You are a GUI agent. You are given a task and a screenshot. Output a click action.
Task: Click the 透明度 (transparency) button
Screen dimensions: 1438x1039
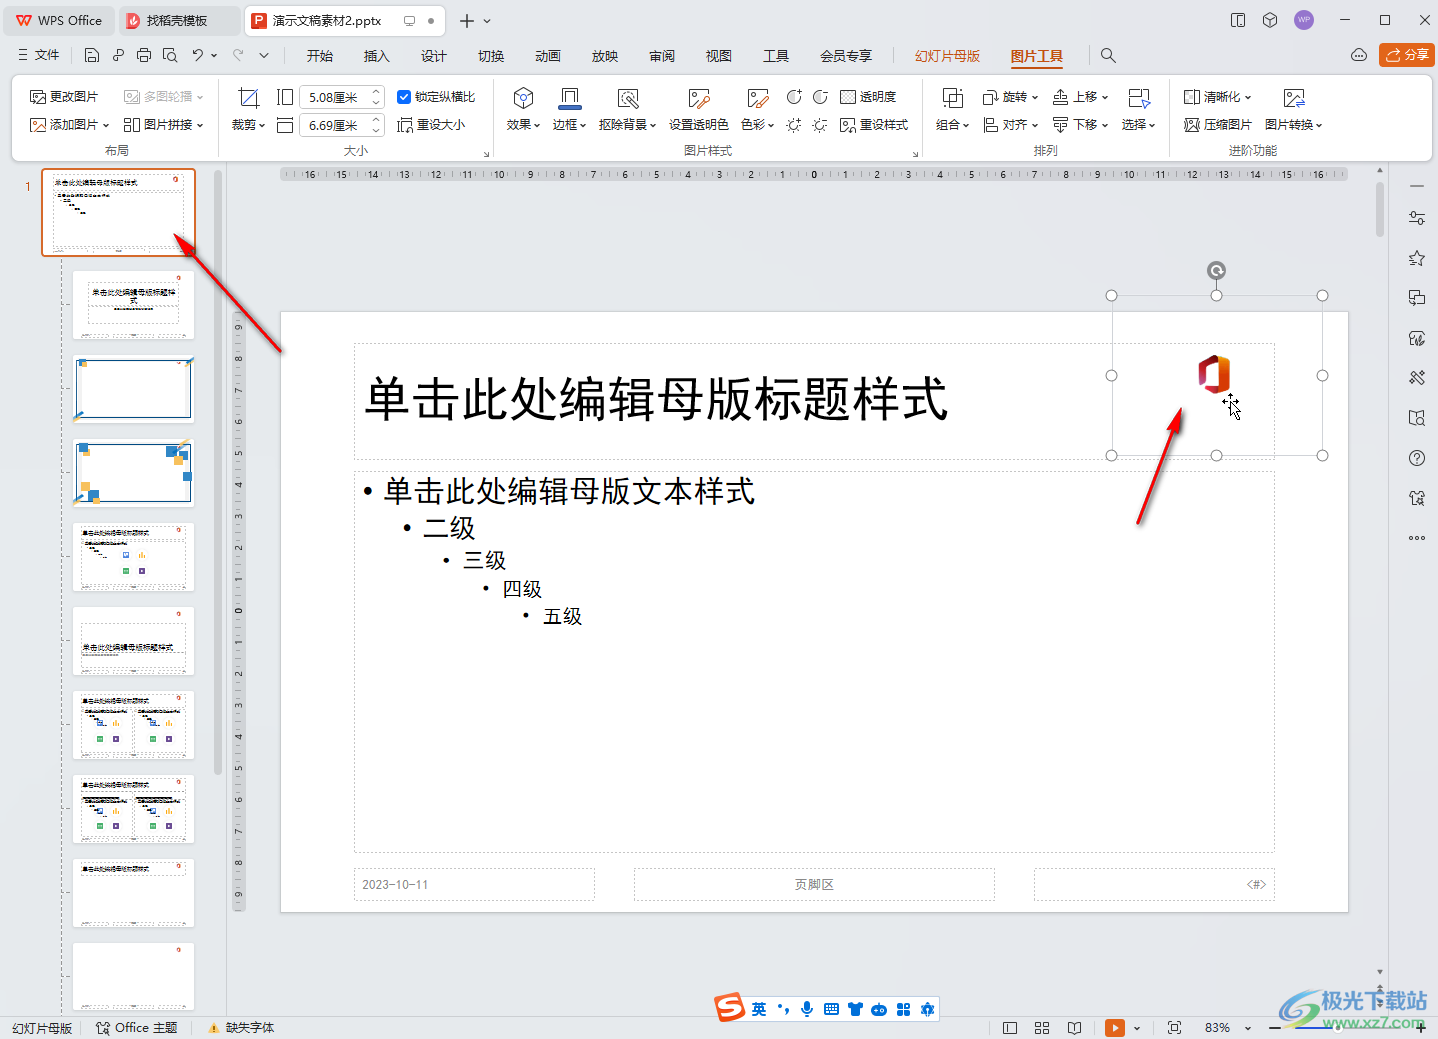[868, 97]
